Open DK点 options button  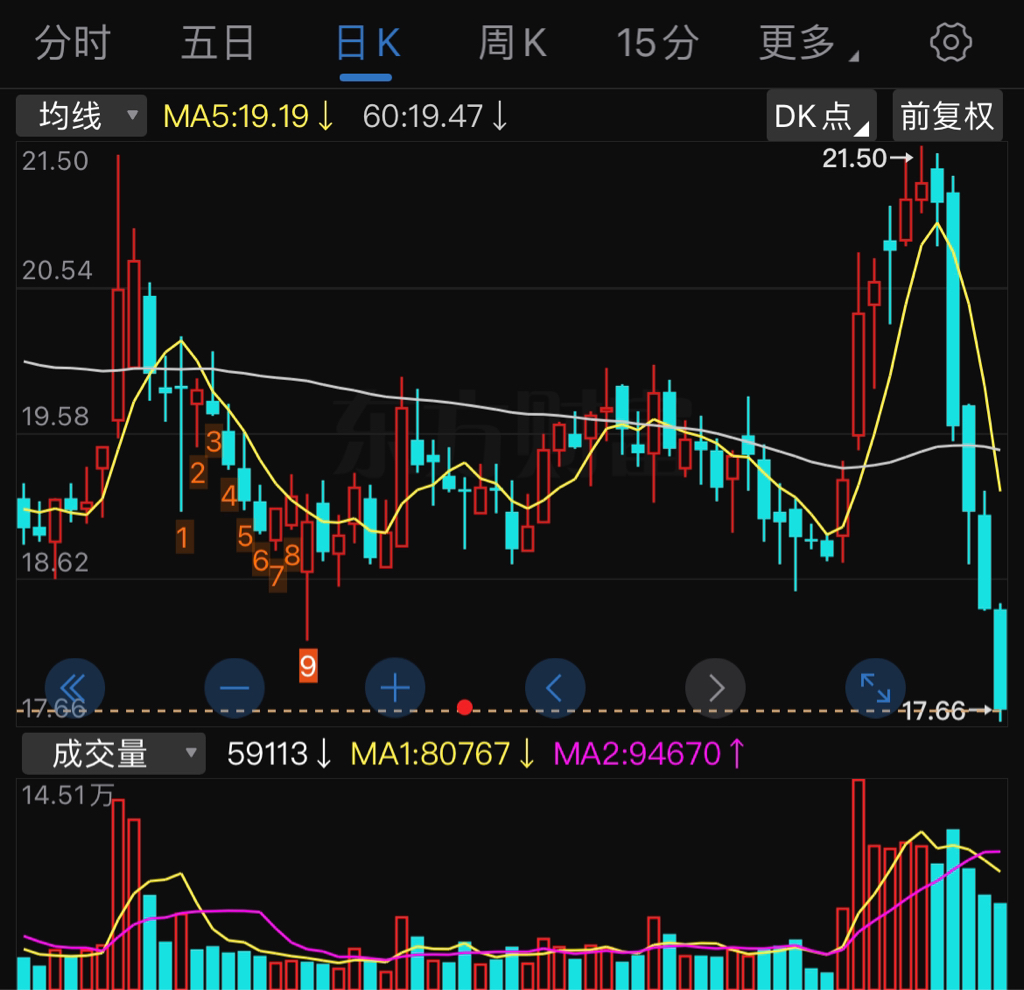point(821,116)
